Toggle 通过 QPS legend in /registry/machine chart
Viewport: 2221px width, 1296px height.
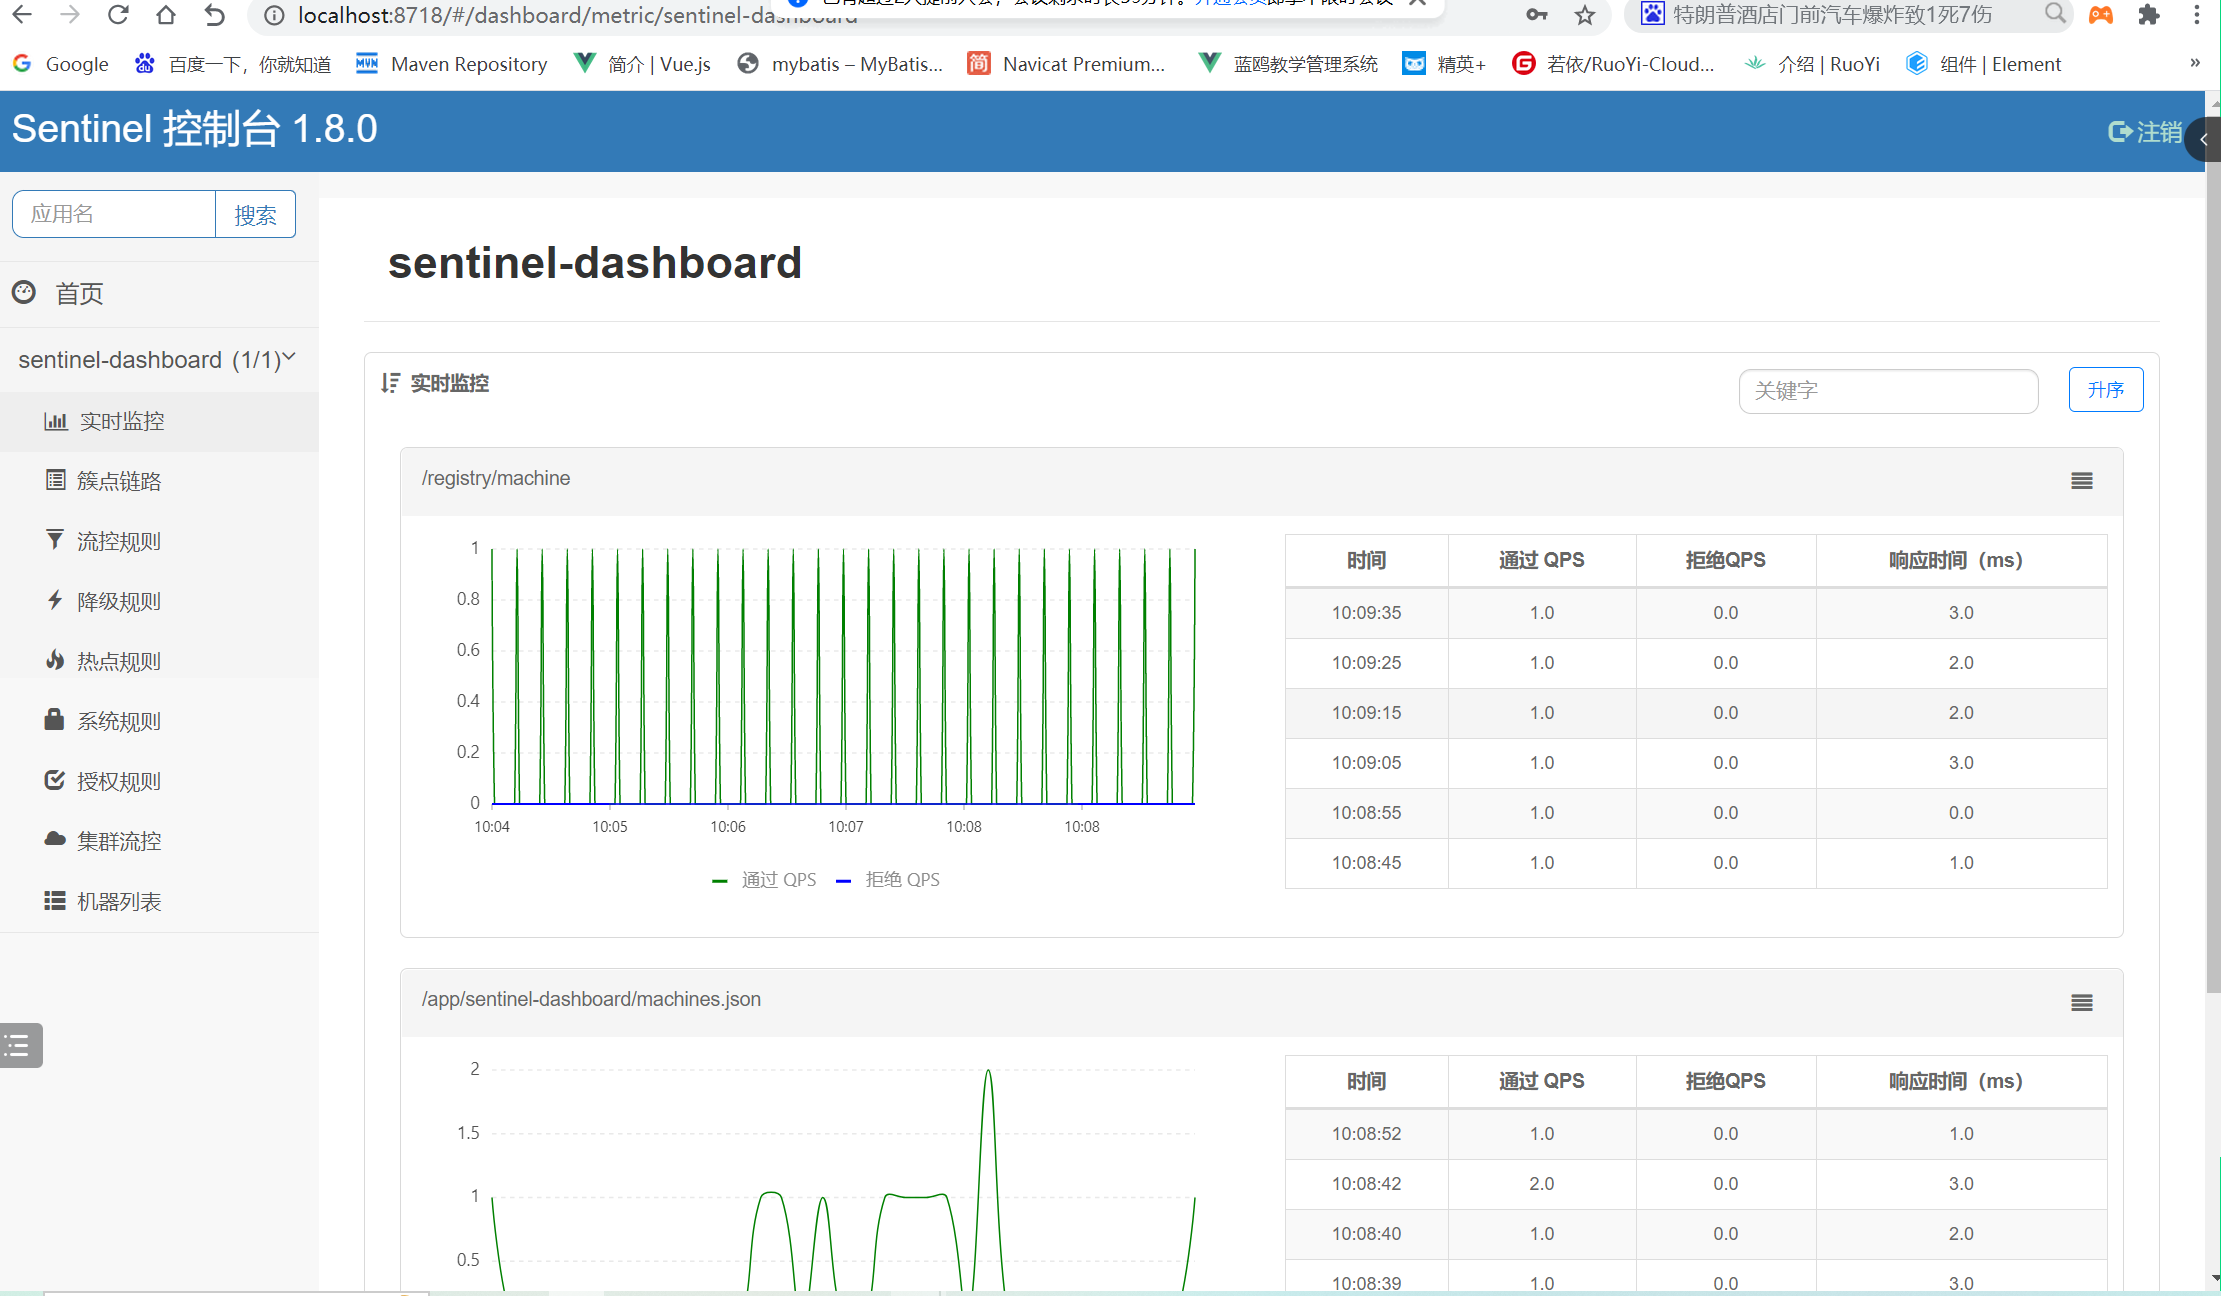tap(764, 880)
